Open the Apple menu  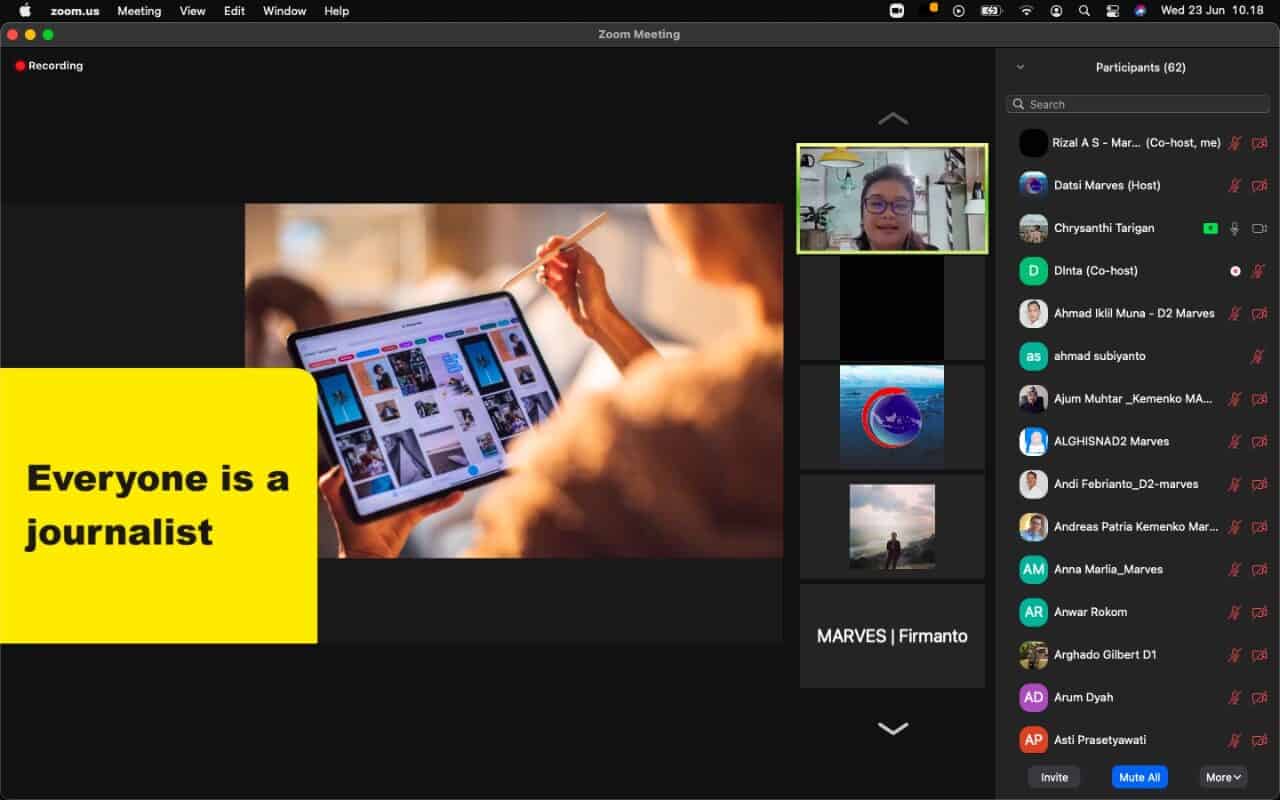25,11
